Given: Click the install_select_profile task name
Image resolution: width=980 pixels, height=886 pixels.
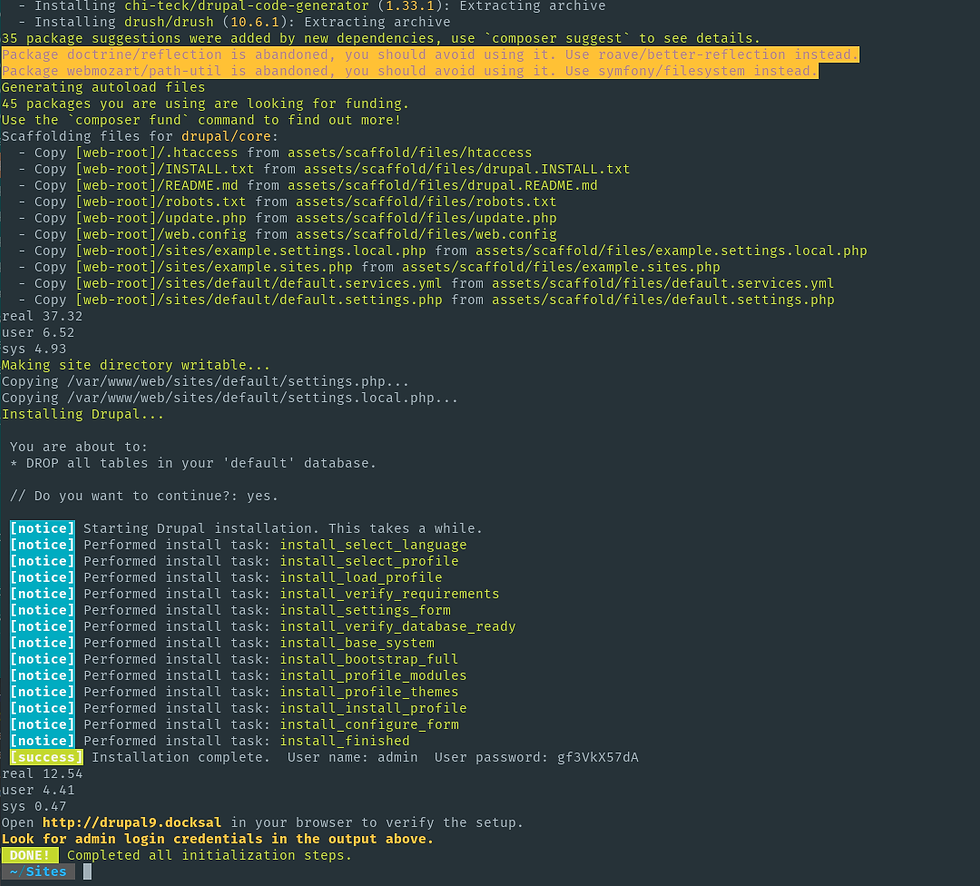Looking at the screenshot, I should [x=369, y=561].
